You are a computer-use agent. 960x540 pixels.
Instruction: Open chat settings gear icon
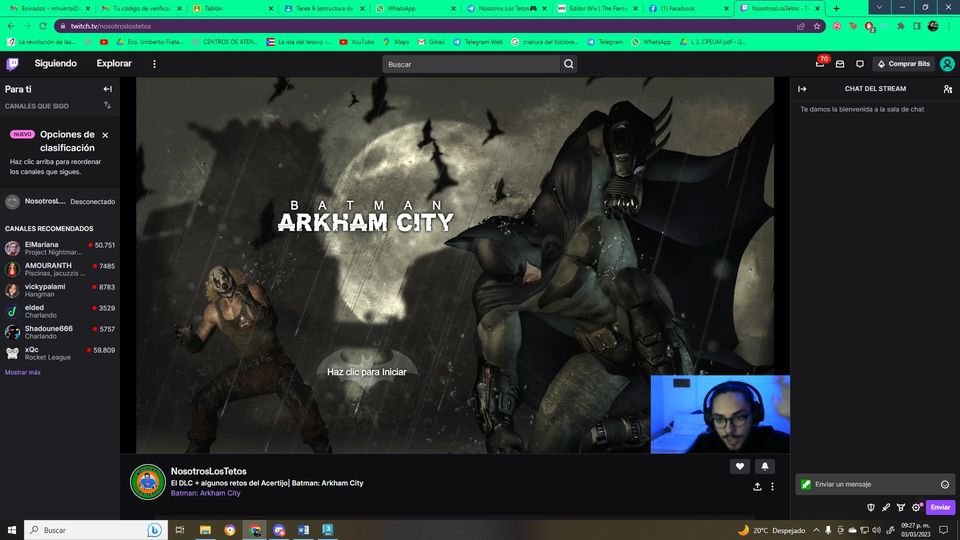click(917, 508)
